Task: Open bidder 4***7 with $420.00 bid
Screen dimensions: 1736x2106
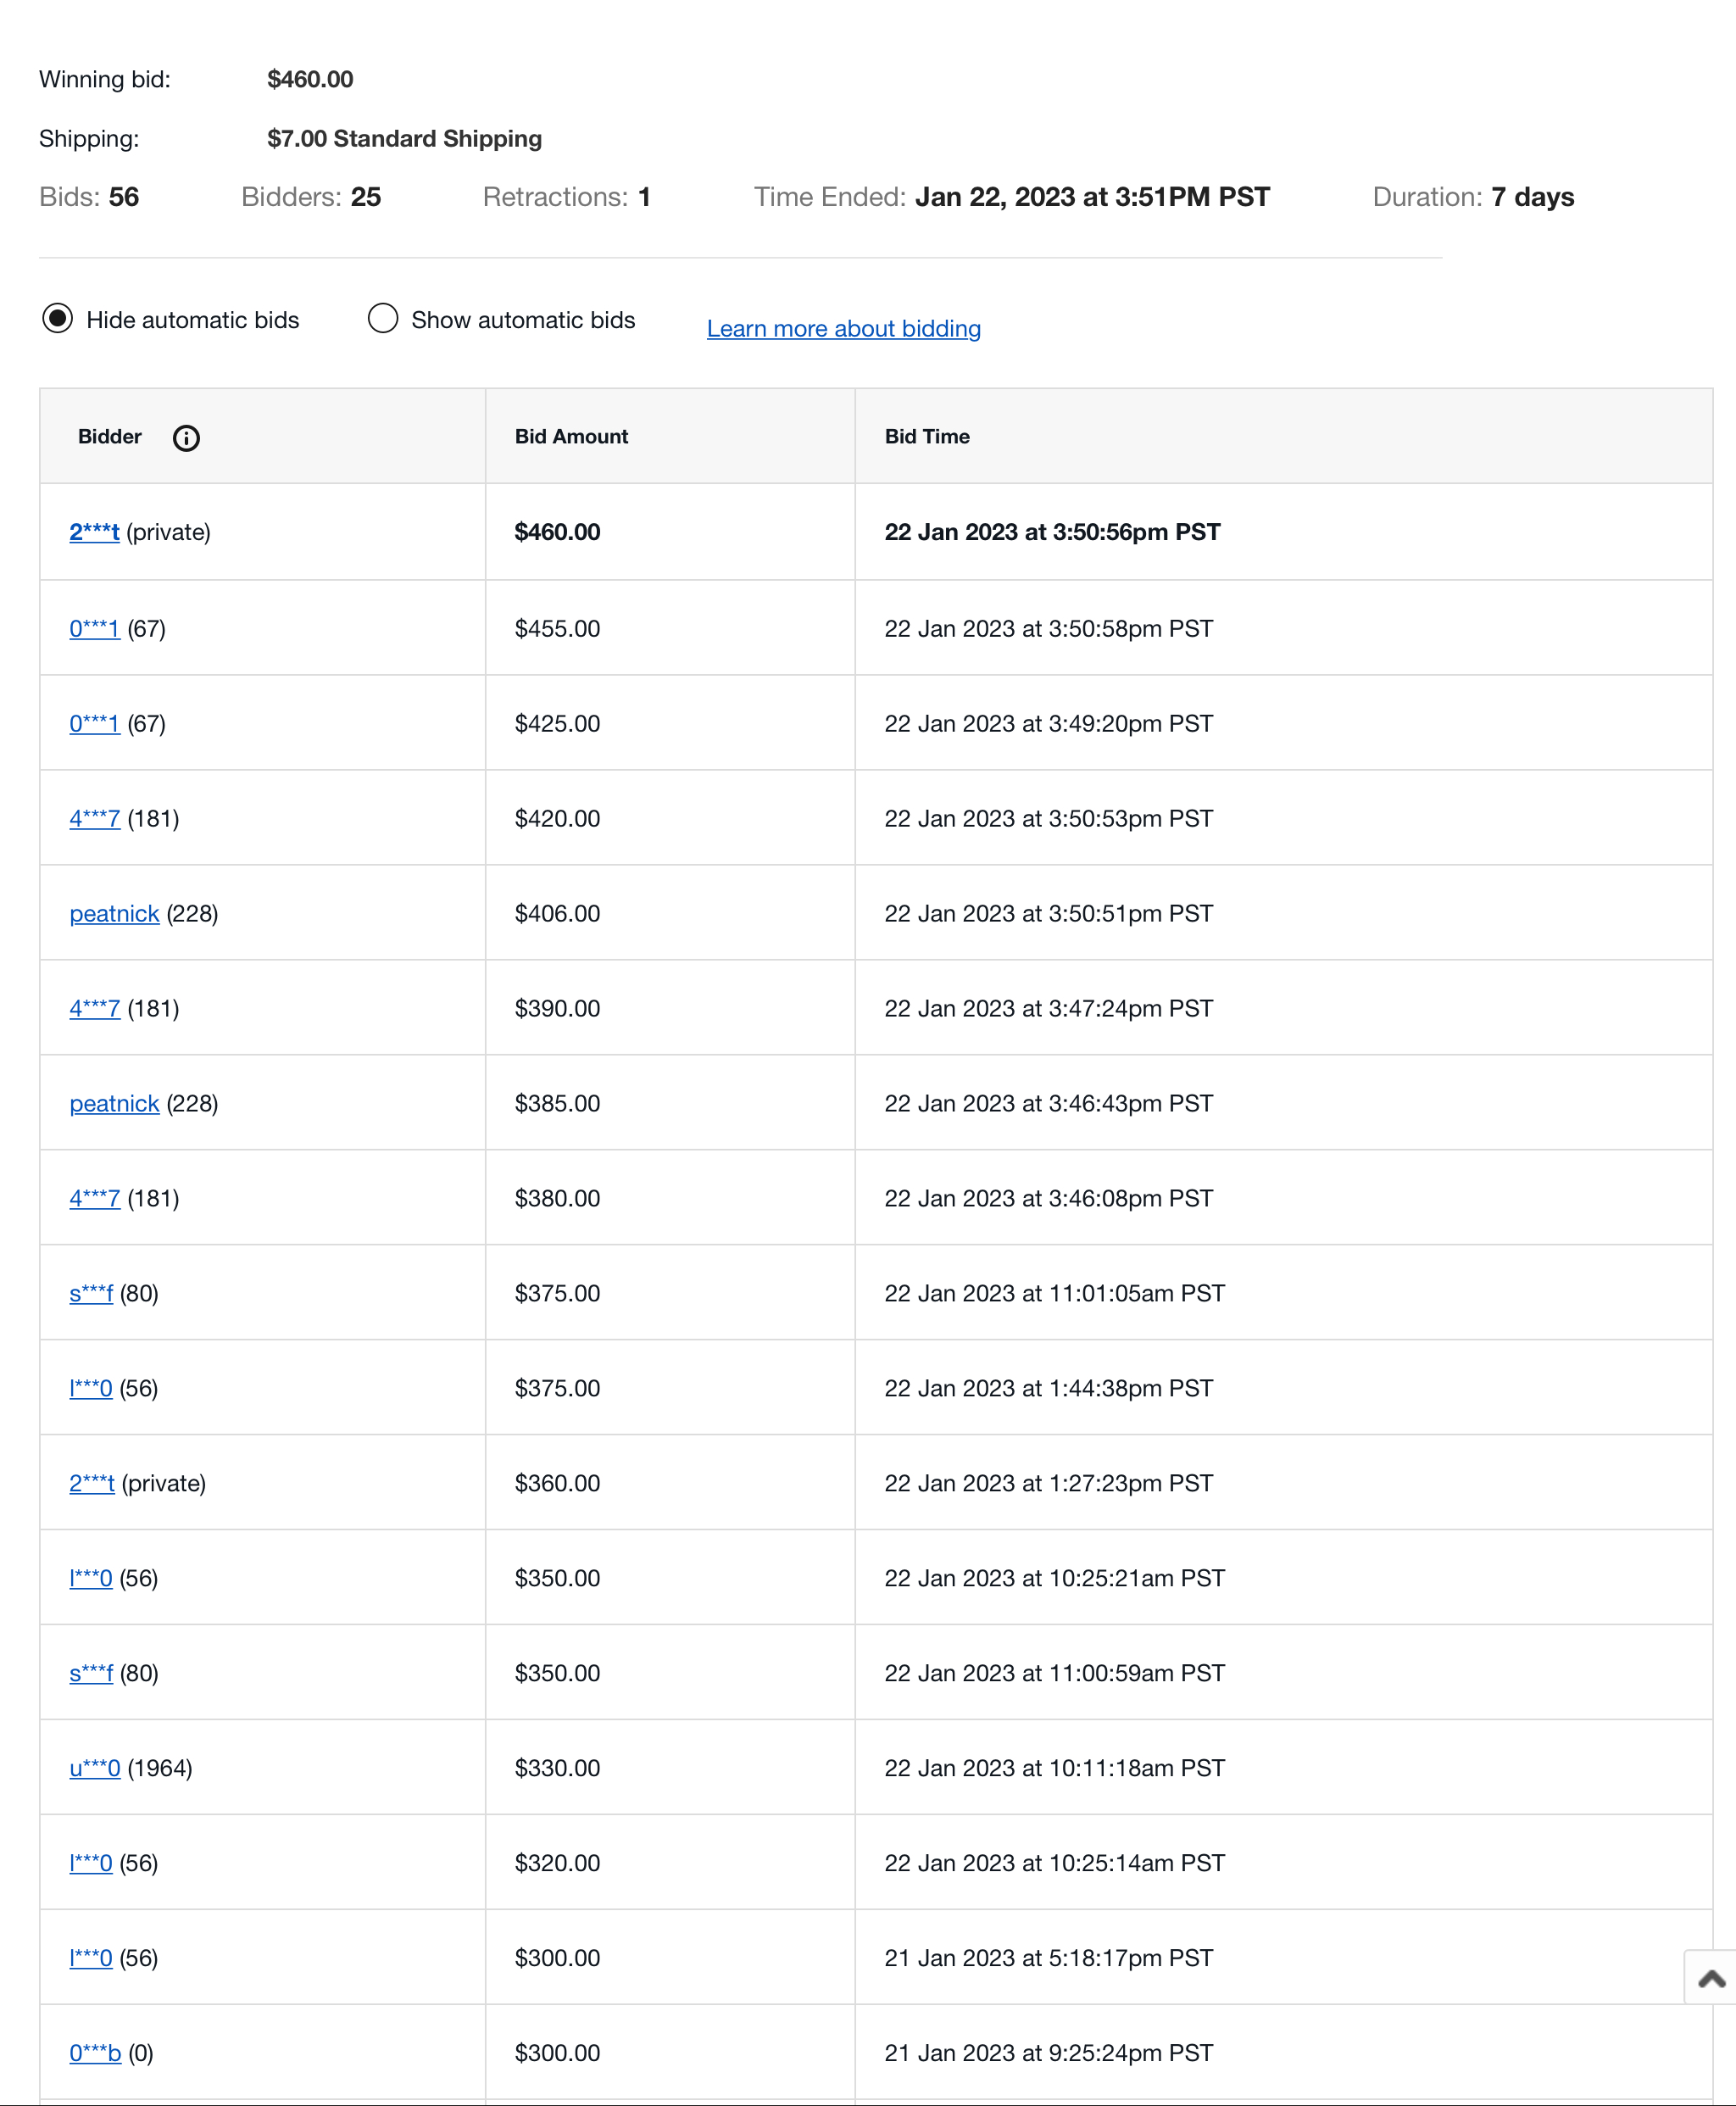Action: coord(94,819)
